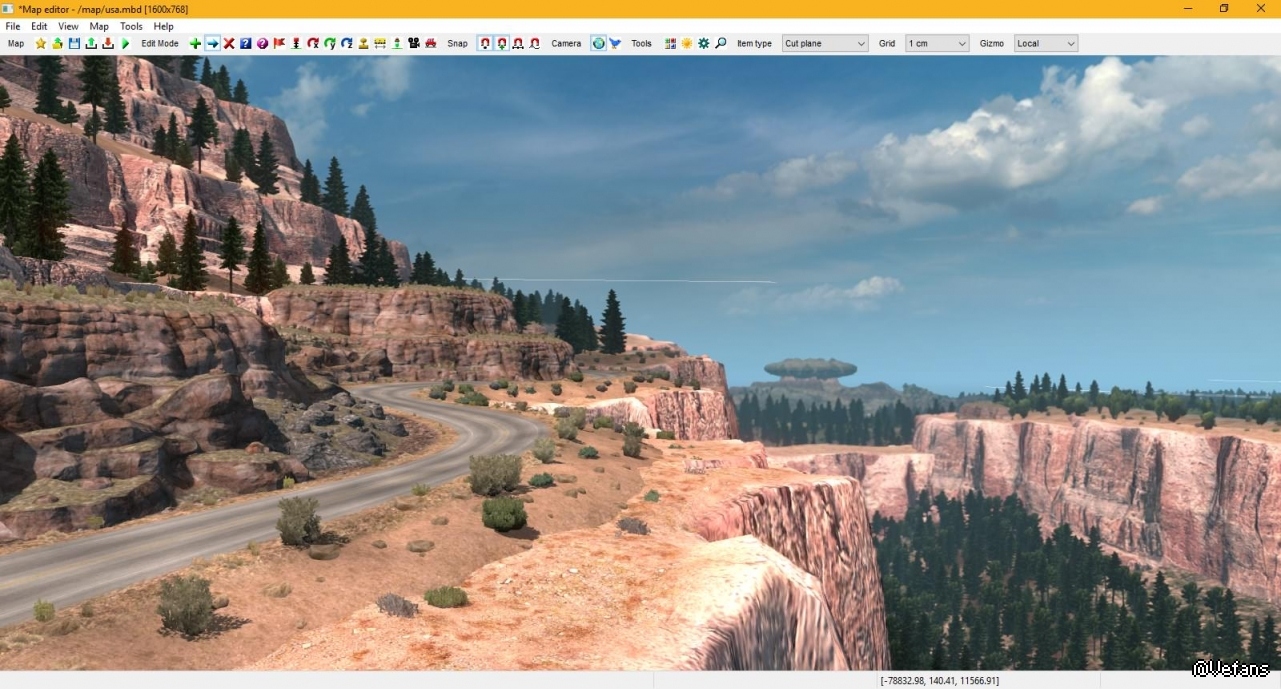Select the red X delete item tool
The image size is (1281, 689).
(229, 44)
